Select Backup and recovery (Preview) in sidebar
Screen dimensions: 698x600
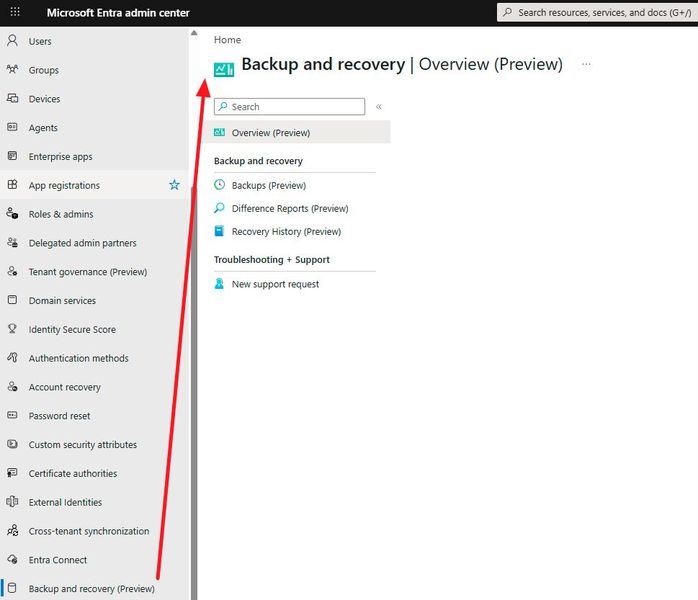point(94,588)
